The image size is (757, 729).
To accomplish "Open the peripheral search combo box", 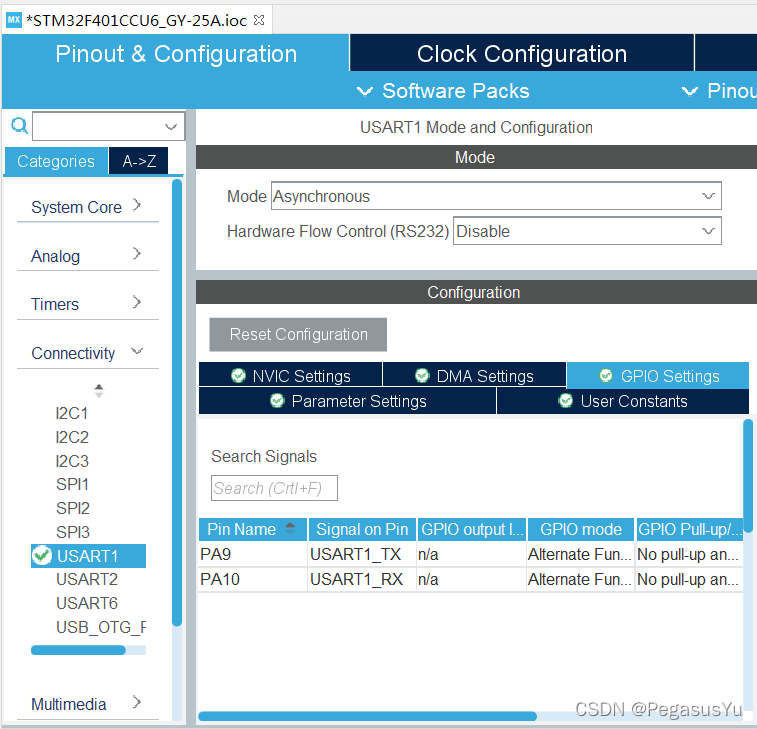I will click(108, 126).
